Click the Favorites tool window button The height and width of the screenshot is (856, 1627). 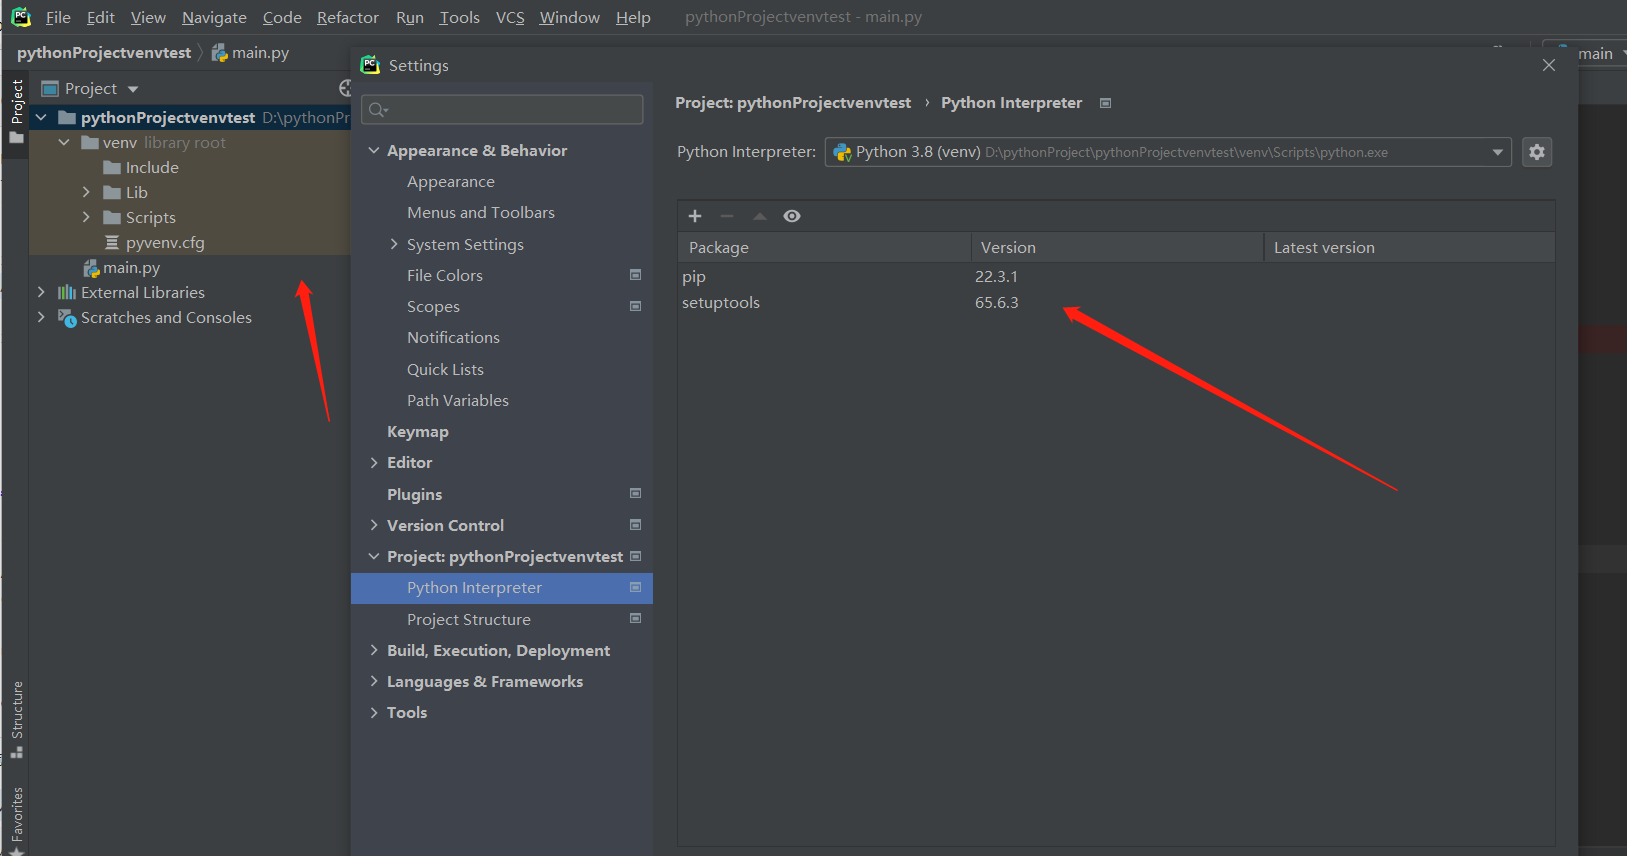pos(17,820)
